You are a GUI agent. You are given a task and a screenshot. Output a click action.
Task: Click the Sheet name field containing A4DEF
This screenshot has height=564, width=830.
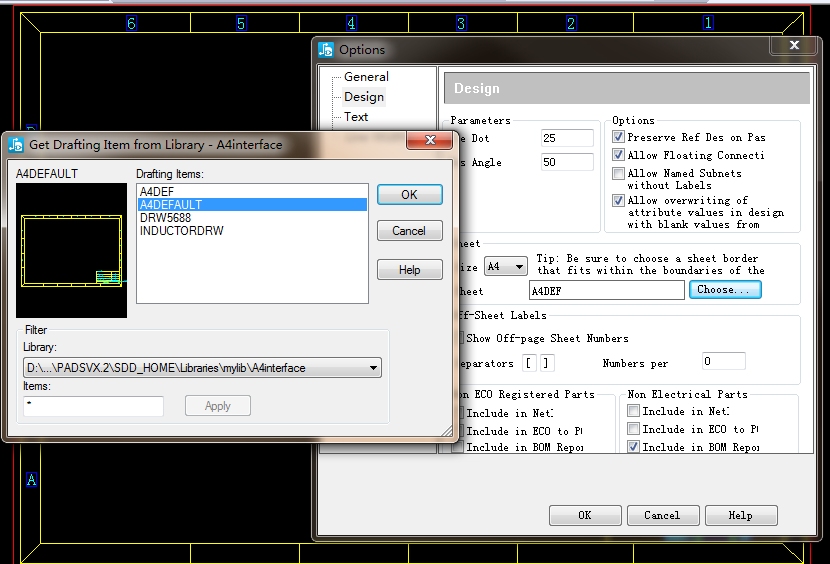pos(607,290)
